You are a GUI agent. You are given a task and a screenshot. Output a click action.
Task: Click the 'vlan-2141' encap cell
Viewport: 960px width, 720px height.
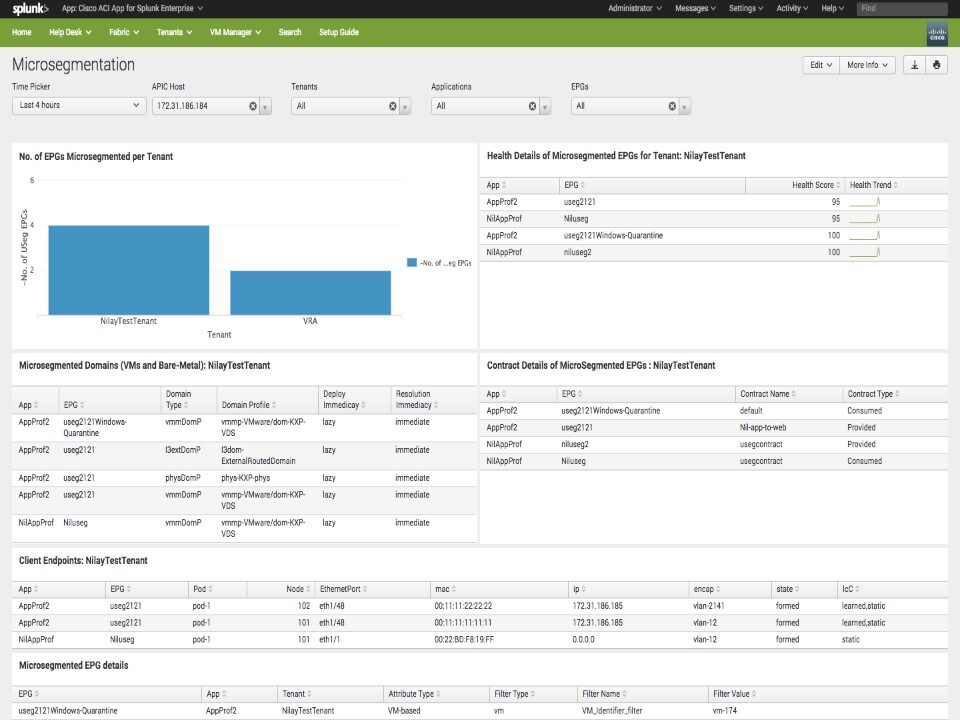coord(708,606)
